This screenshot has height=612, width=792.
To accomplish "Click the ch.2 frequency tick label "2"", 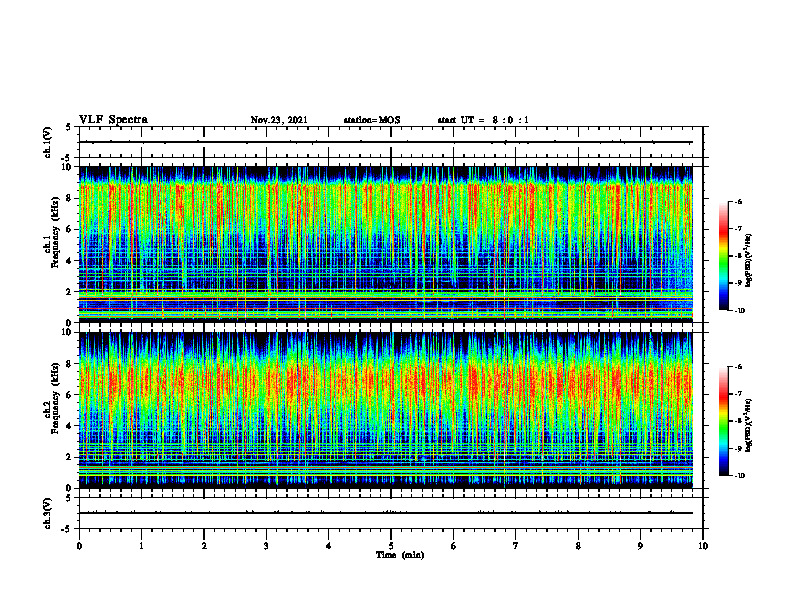I will 69,457.
